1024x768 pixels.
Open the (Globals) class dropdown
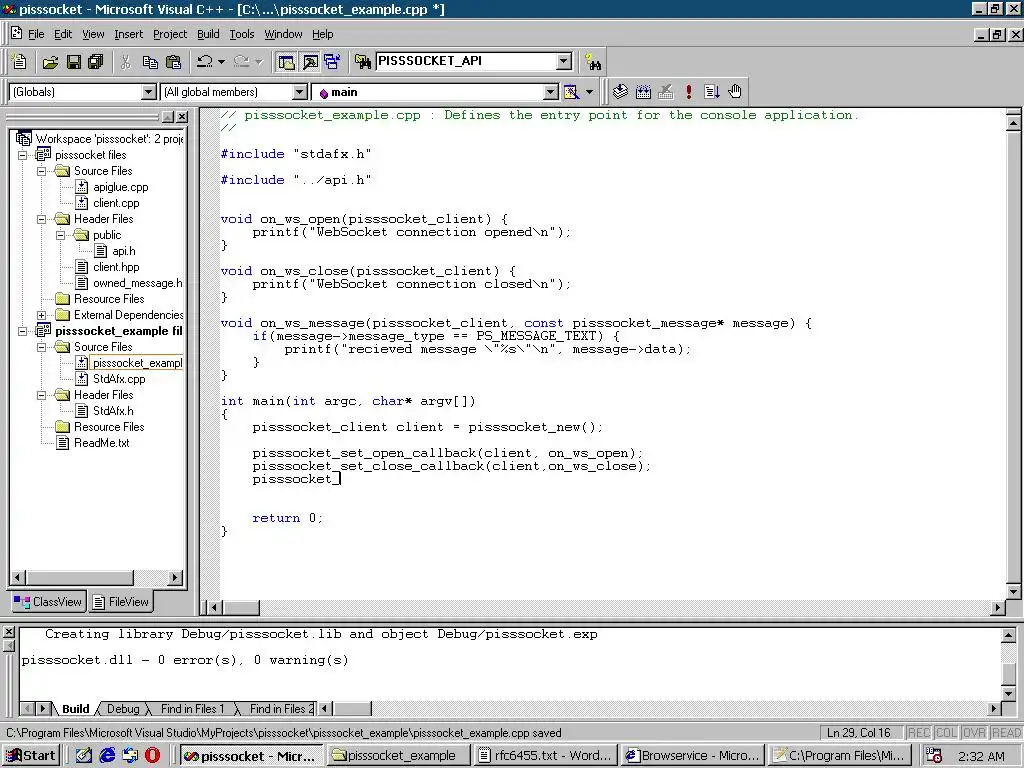click(x=149, y=92)
